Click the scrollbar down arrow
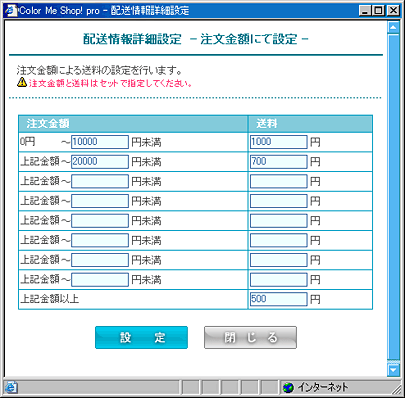Screen dimensions: 405x398 pyautogui.click(x=394, y=370)
